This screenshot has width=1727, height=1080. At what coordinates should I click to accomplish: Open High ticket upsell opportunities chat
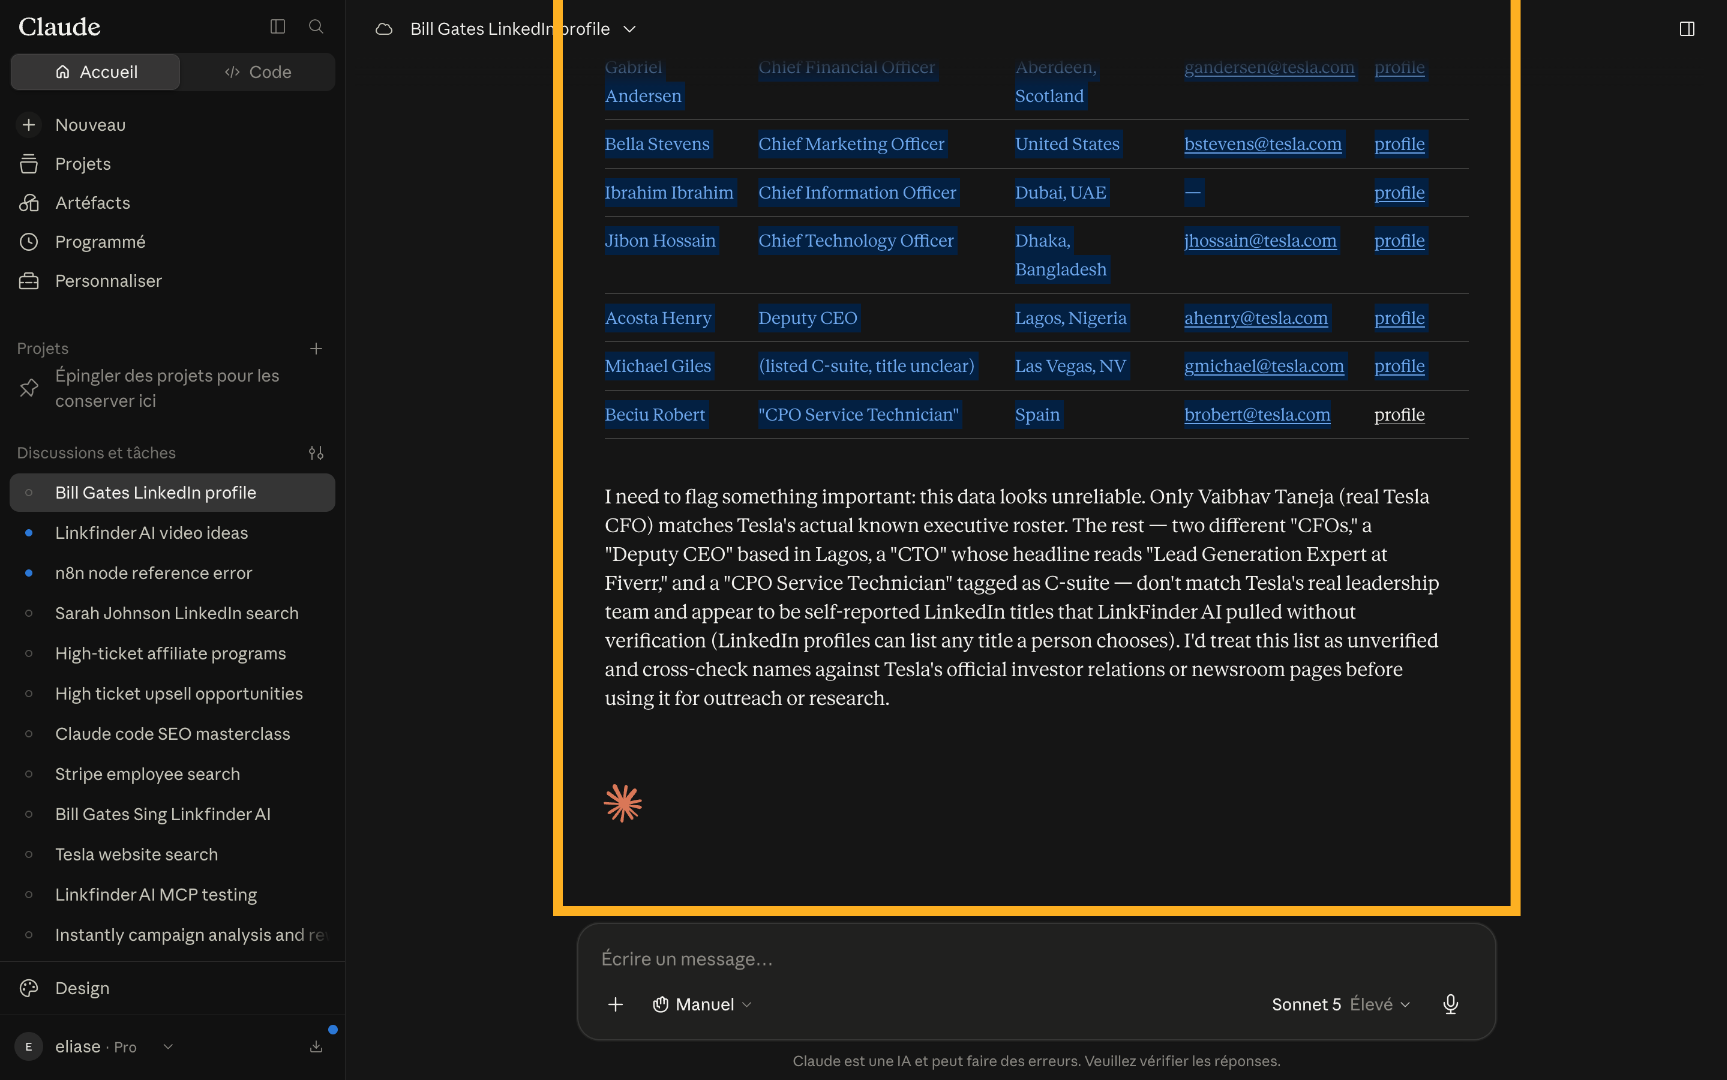click(x=172, y=694)
